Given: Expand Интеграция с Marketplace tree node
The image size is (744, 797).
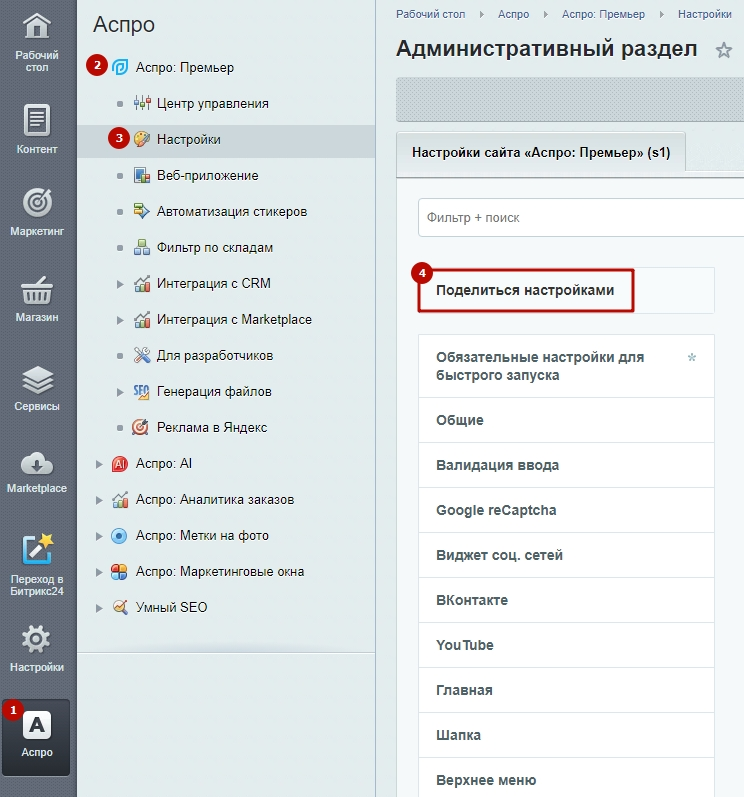Looking at the screenshot, I should pyautogui.click(x=120, y=320).
